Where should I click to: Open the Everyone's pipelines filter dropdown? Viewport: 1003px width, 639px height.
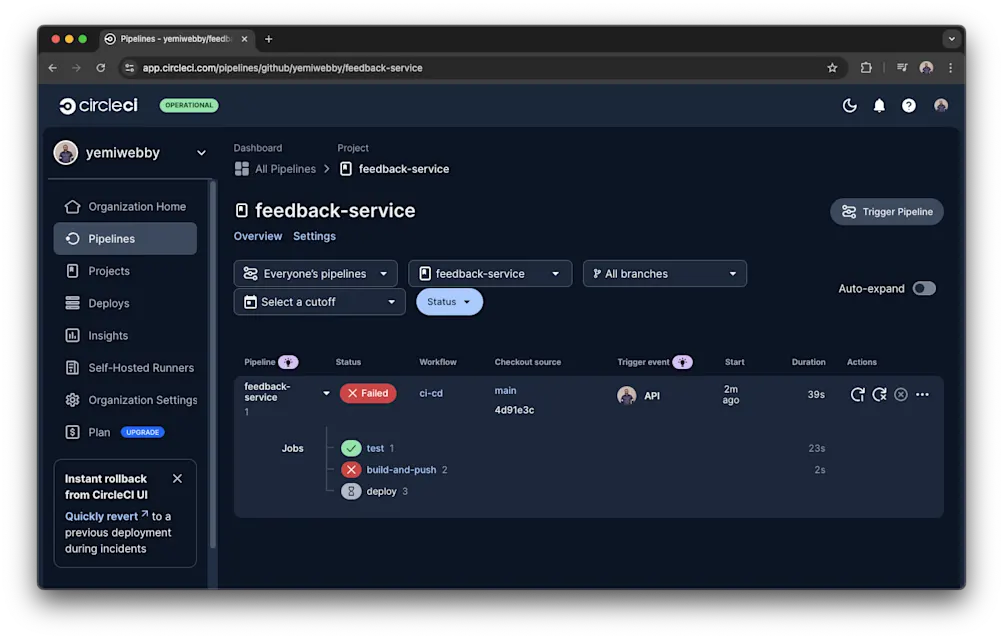coord(314,273)
